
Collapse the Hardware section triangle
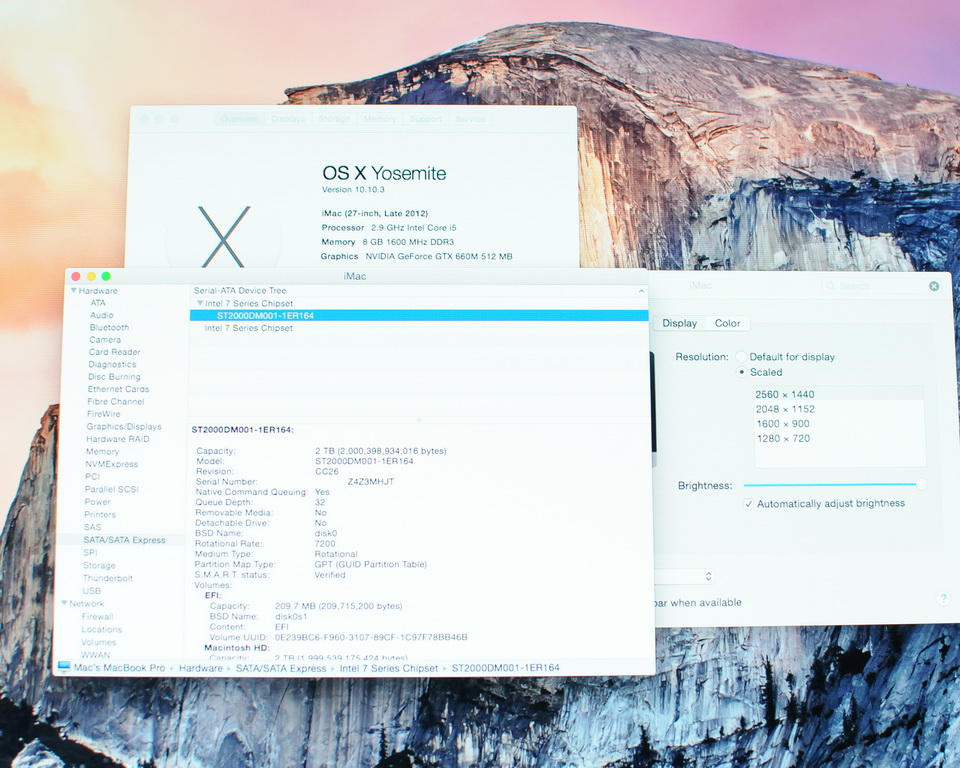point(73,290)
